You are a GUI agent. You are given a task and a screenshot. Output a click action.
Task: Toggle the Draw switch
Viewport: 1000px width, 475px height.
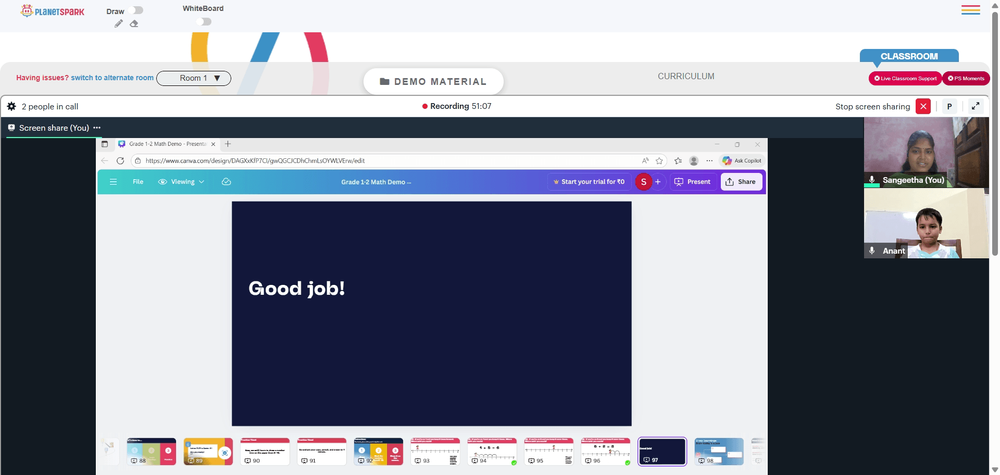click(x=135, y=10)
